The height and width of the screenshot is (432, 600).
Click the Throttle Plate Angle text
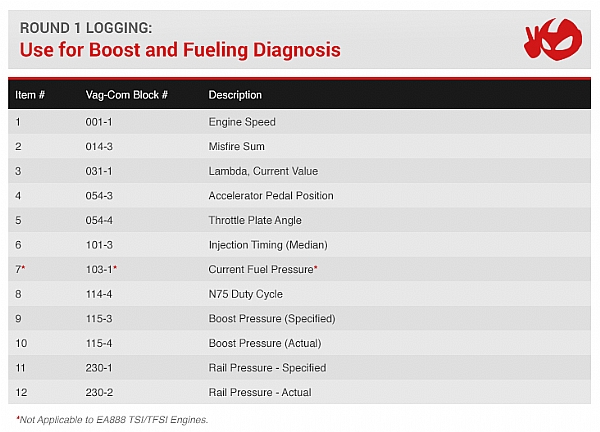pyautogui.click(x=255, y=220)
